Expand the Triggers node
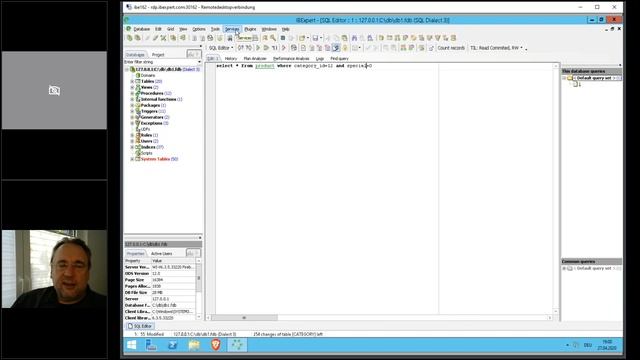The height and width of the screenshot is (360, 640). point(132,111)
